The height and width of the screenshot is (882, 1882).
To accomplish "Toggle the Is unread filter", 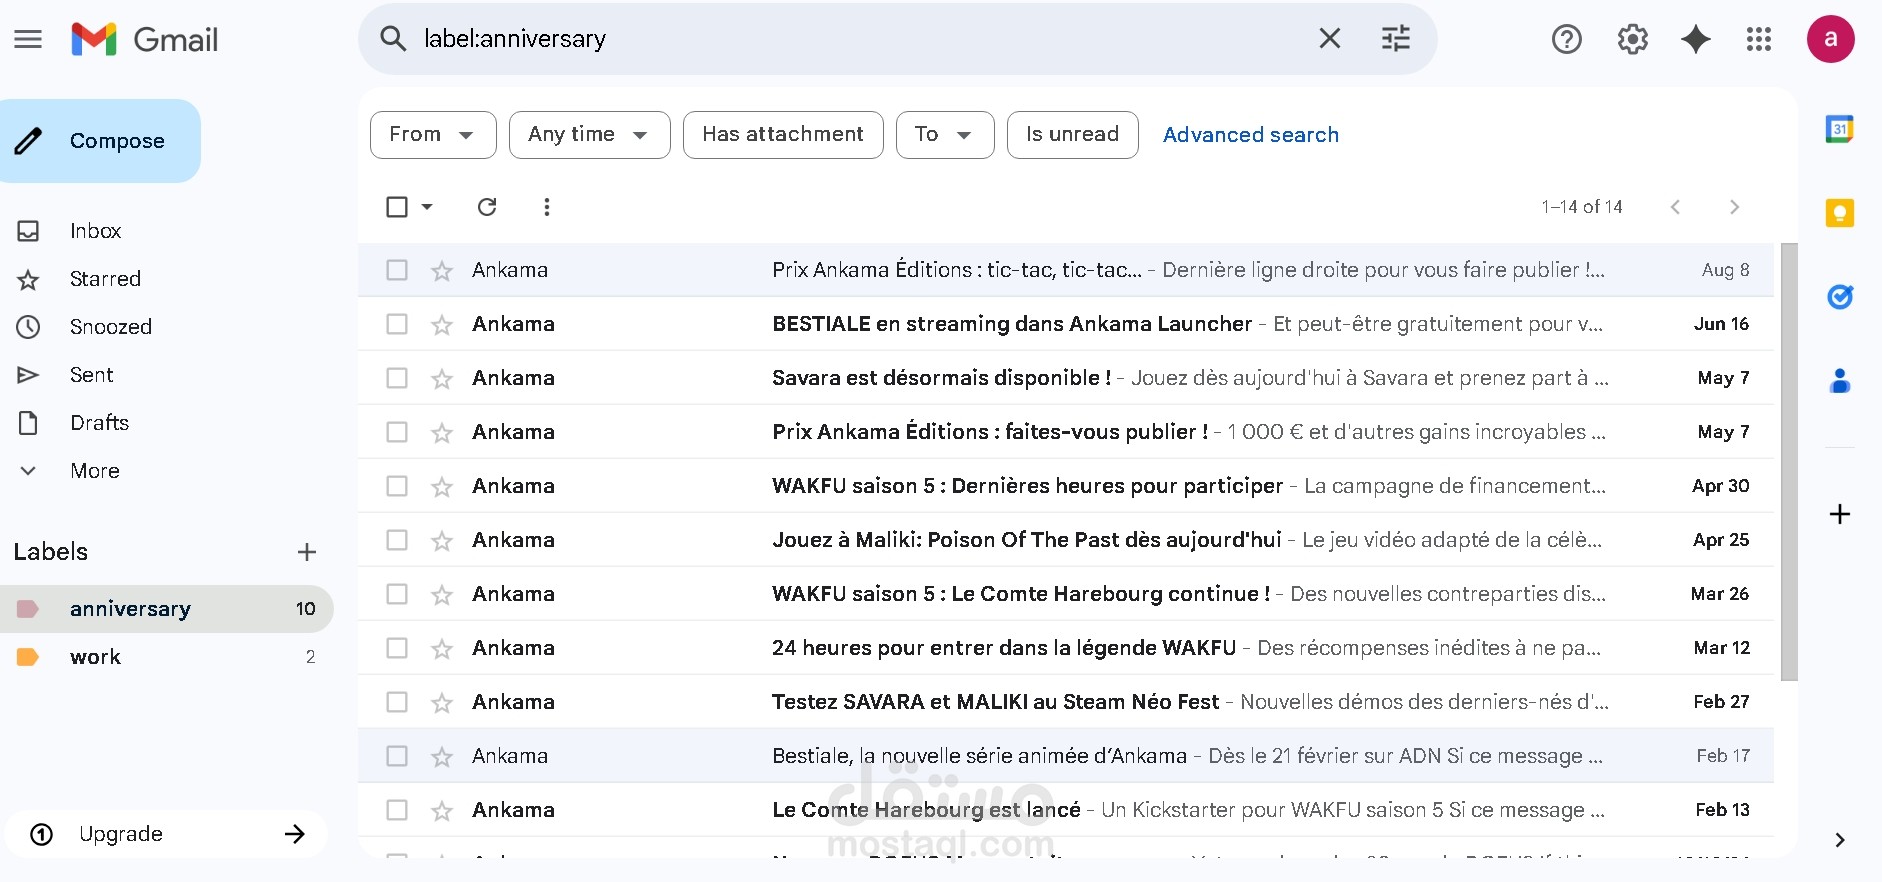I will [1072, 135].
